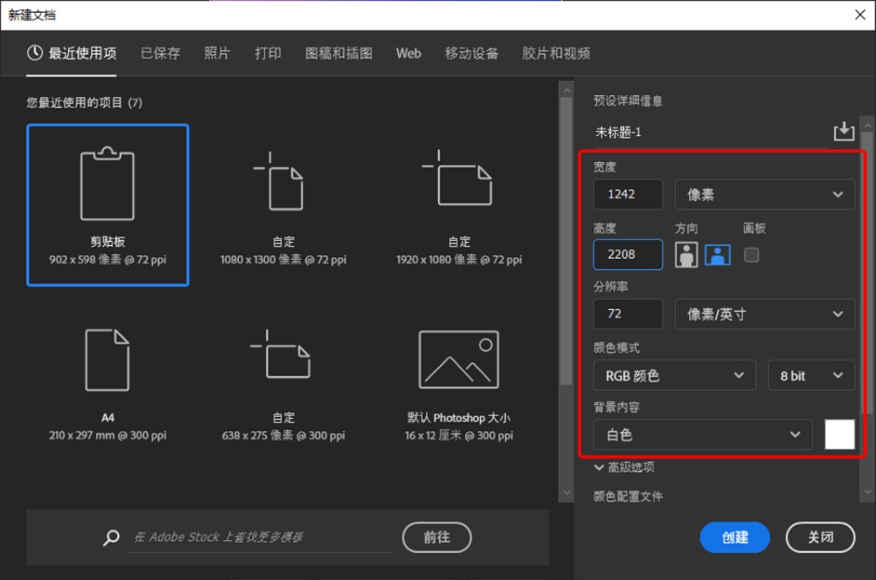Select landscape orientation icon

[x=717, y=255]
